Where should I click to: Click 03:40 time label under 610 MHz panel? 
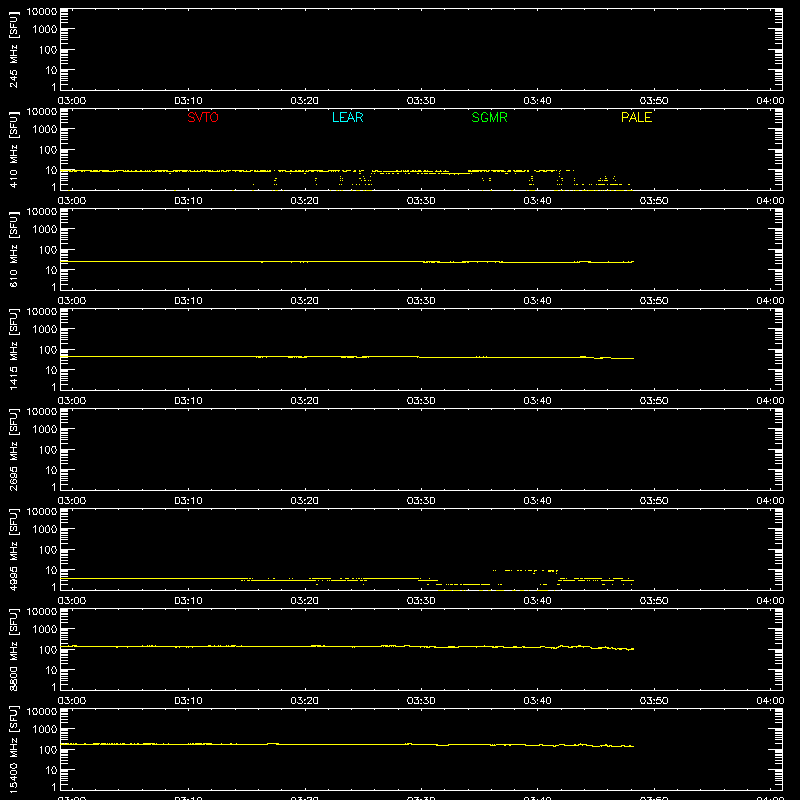pos(537,301)
